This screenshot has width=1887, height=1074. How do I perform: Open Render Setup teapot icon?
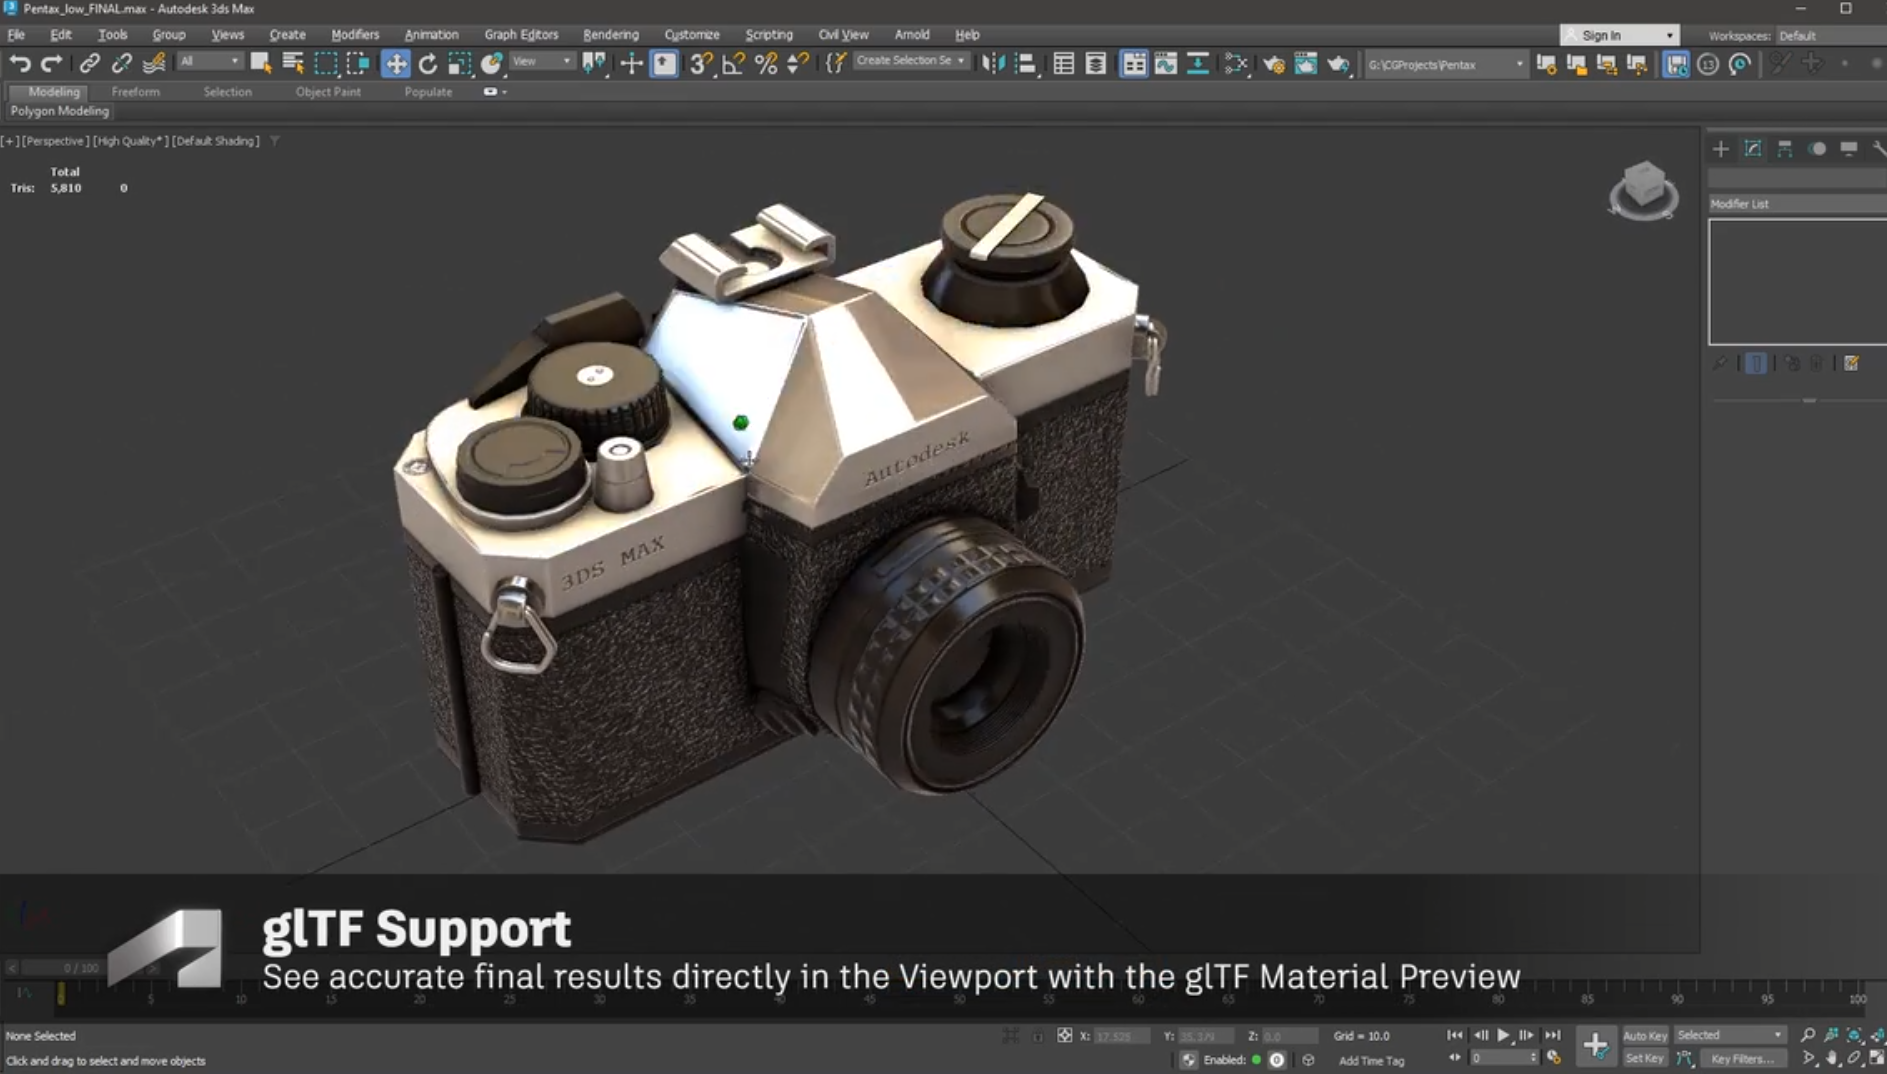click(1273, 64)
